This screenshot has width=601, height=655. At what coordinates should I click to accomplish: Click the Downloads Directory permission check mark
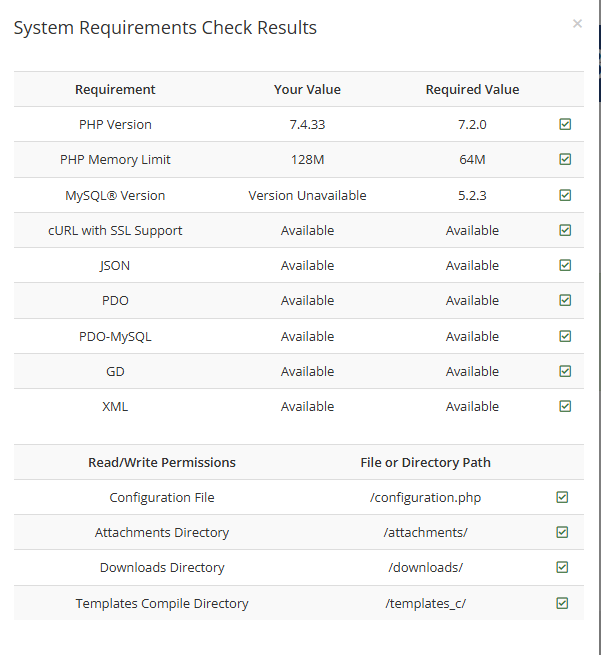coord(562,567)
